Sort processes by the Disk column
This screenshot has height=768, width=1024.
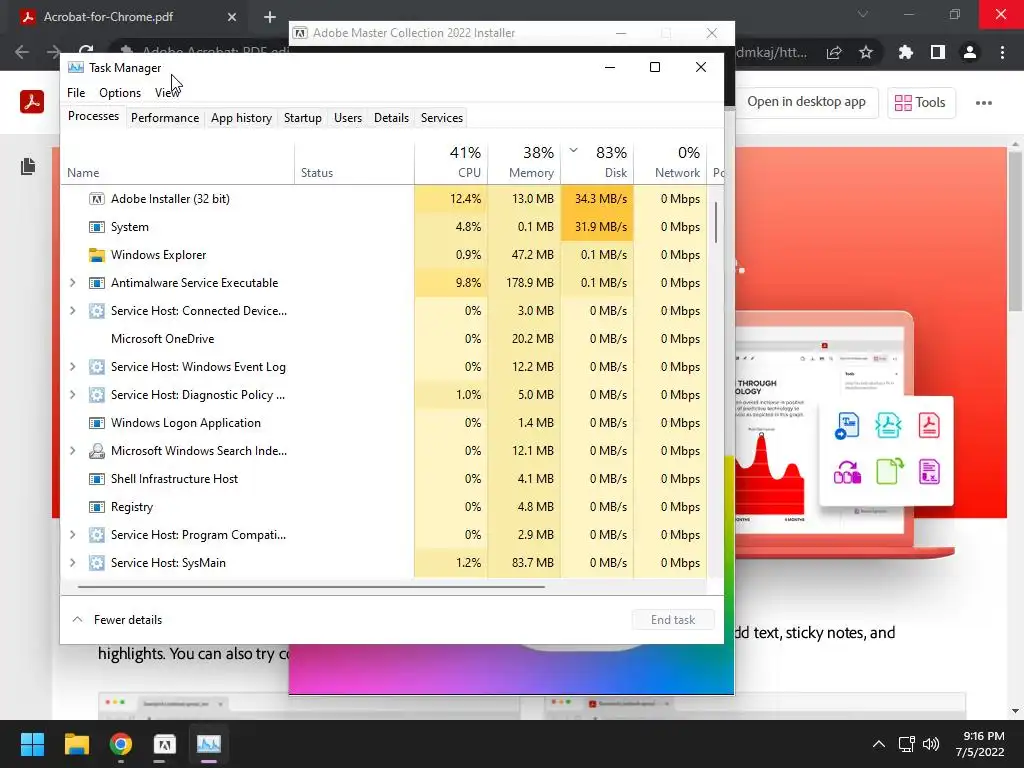(x=597, y=162)
